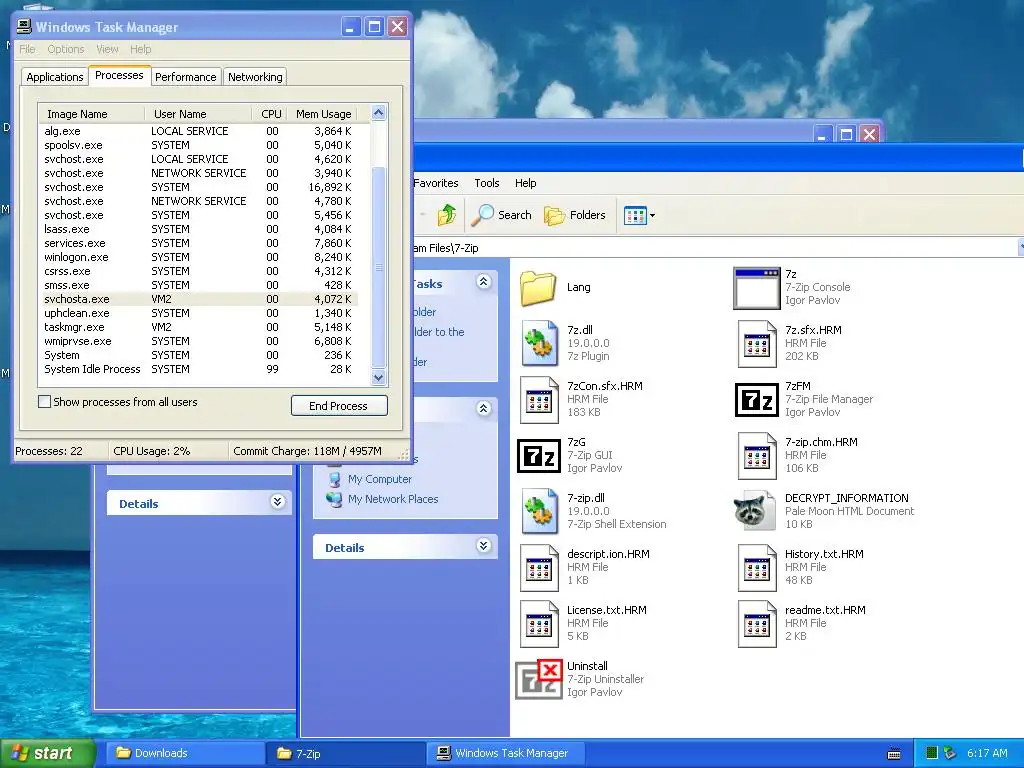Select the svchosta.exe process row
The height and width of the screenshot is (768, 1024).
pyautogui.click(x=199, y=299)
